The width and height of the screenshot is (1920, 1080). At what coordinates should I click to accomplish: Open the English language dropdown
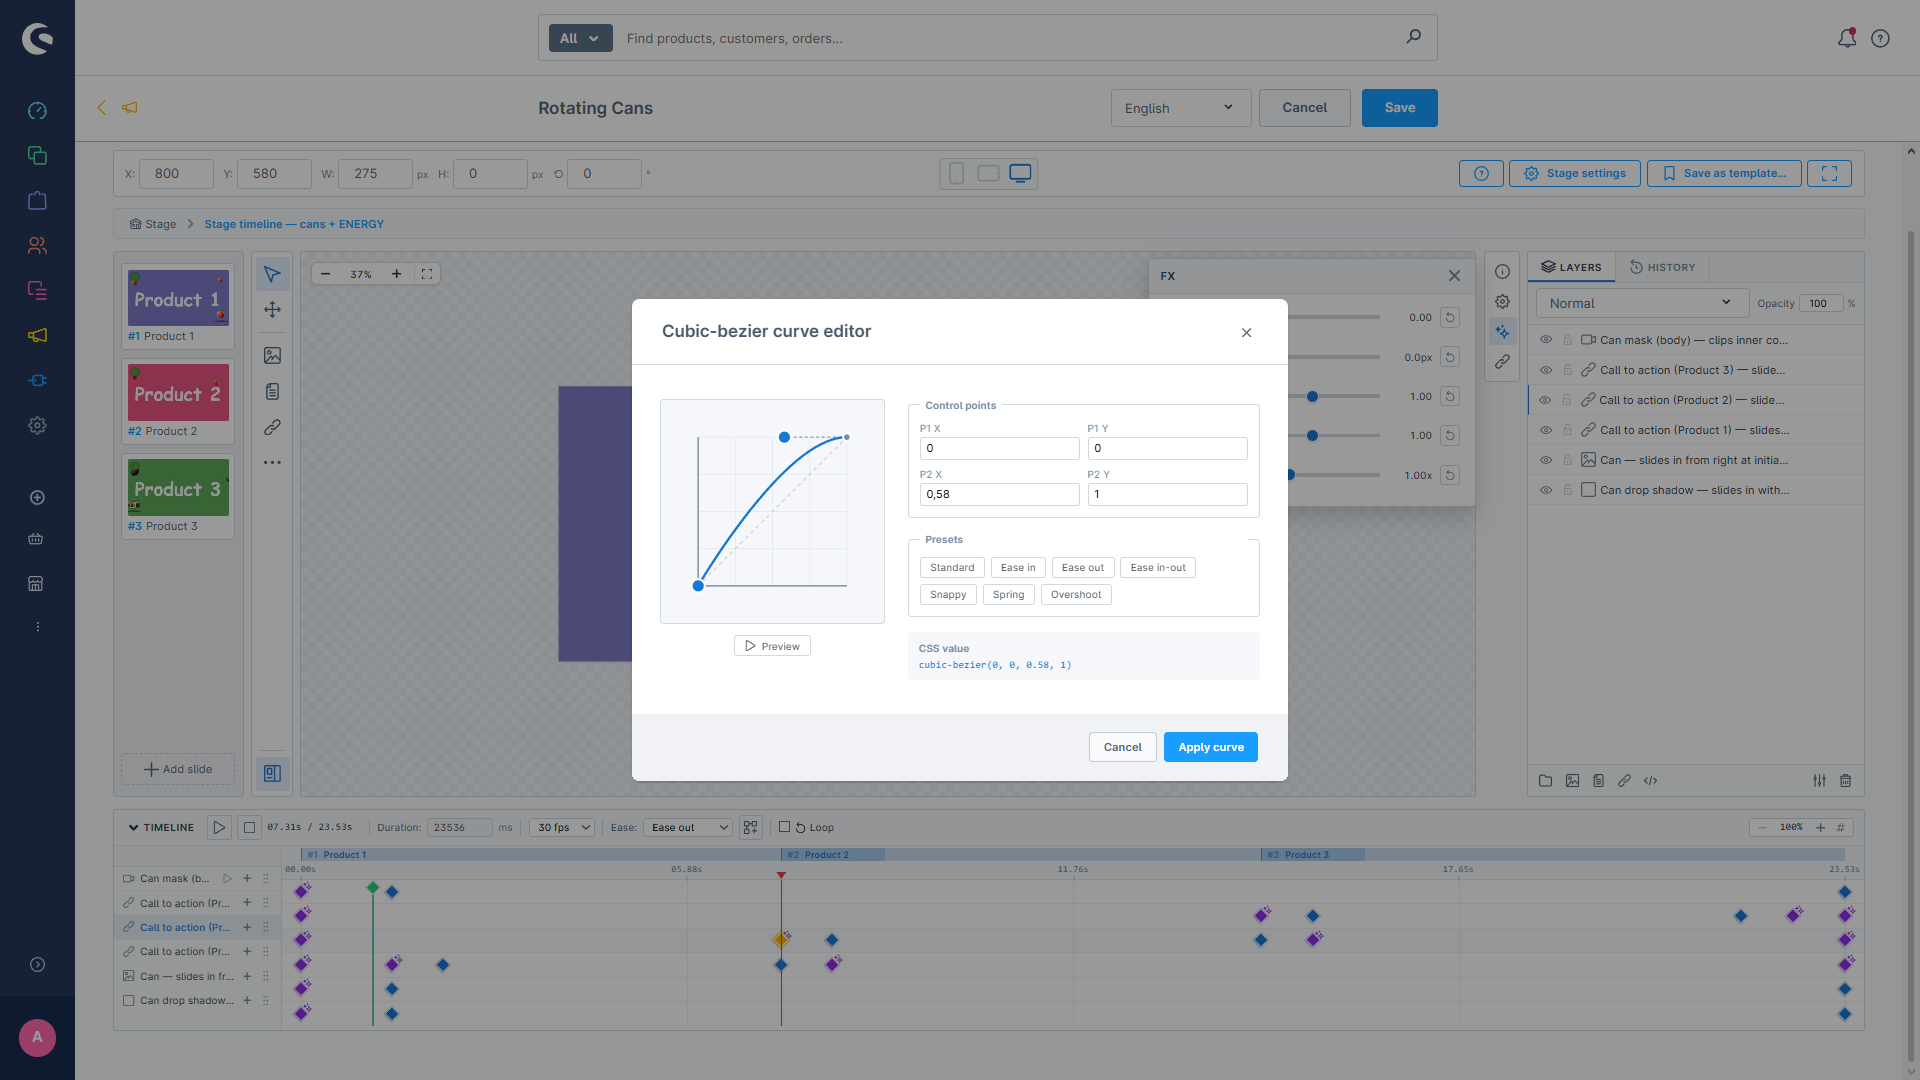coord(1180,108)
